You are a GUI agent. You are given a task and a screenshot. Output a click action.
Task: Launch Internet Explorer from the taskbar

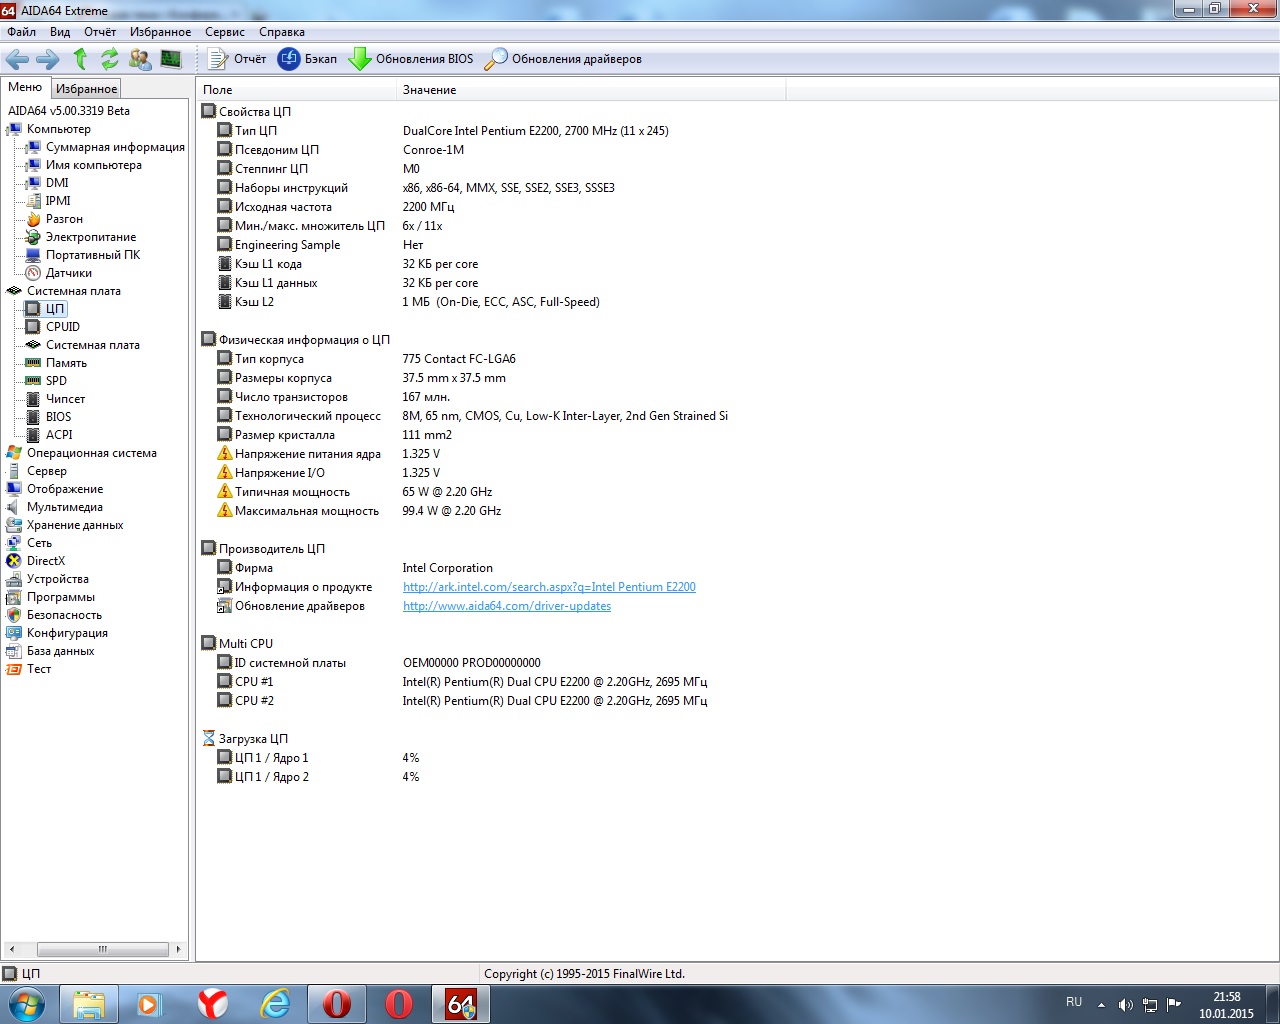[x=275, y=1003]
